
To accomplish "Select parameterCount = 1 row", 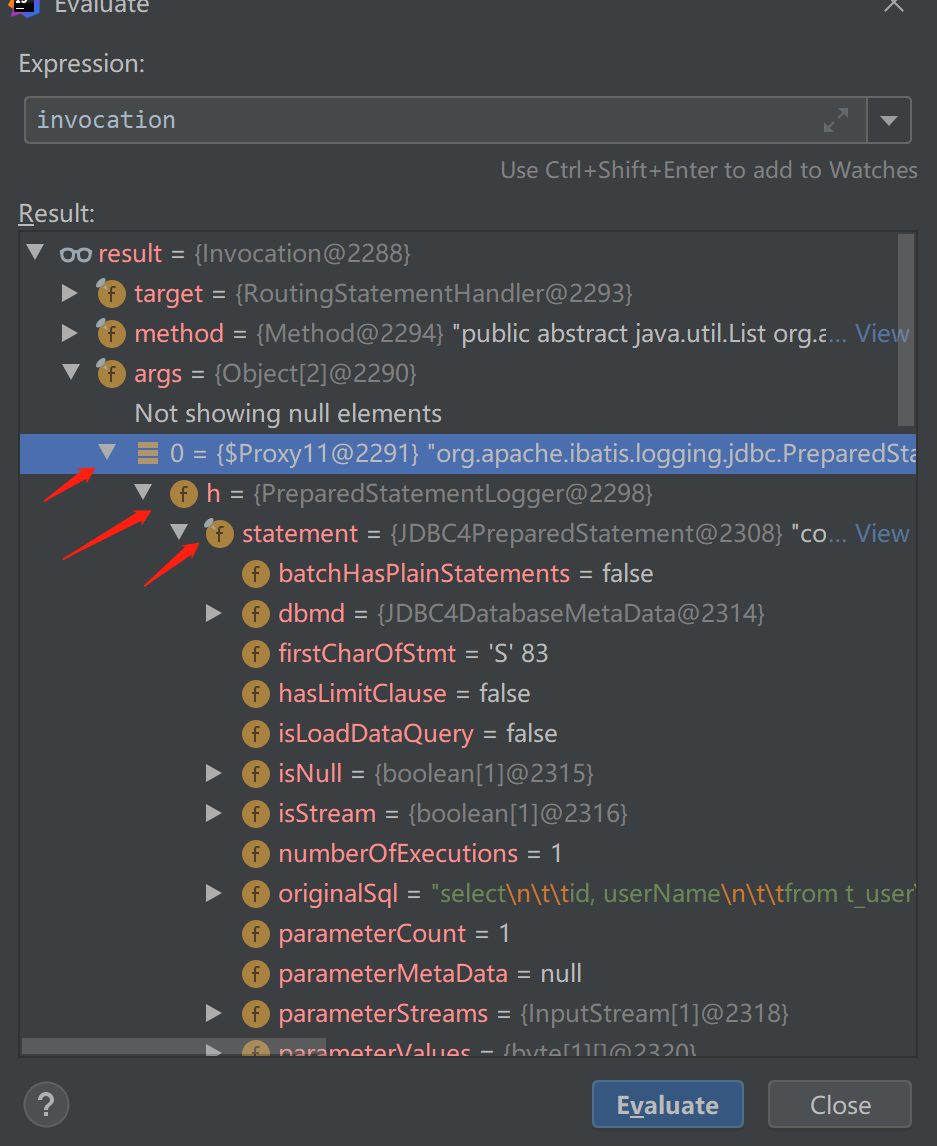I will [468, 933].
